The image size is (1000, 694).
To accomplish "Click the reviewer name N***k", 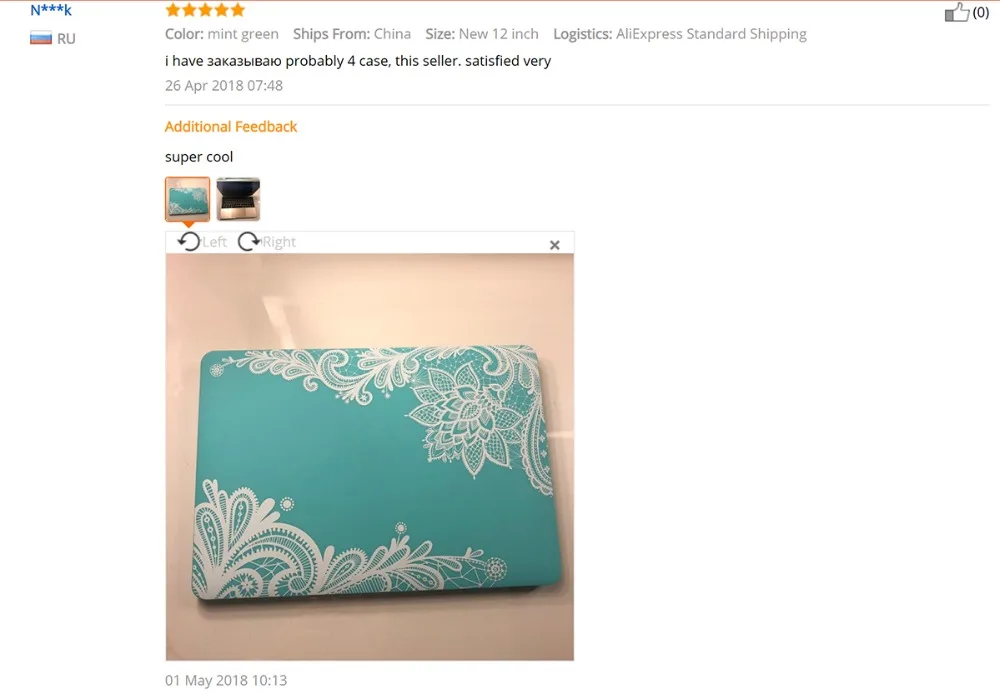I will 51,10.
